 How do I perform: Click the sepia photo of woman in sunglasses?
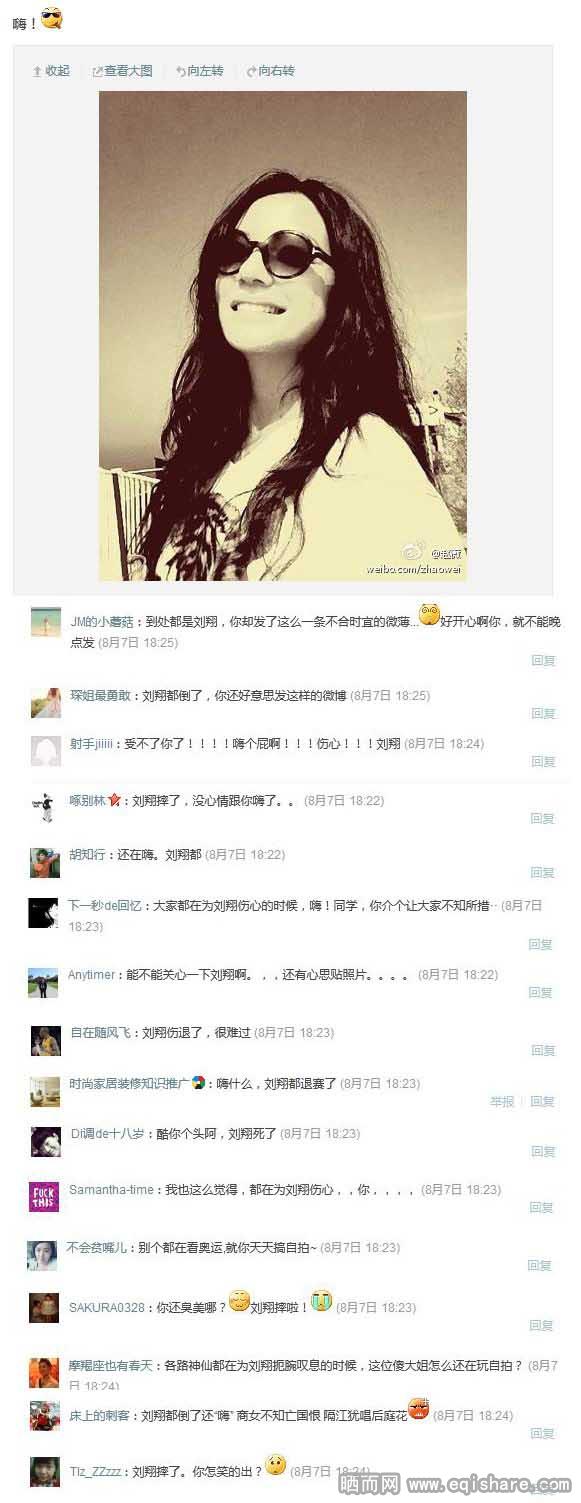pyautogui.click(x=282, y=336)
